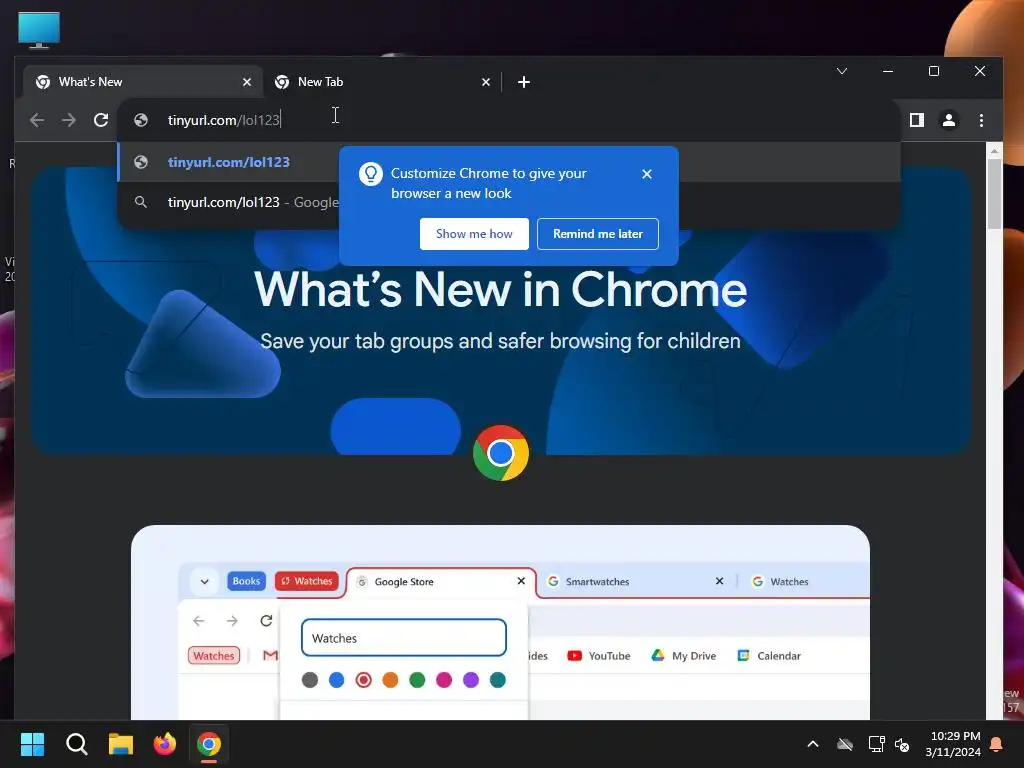Screen dimensions: 1024x768
Task: Close the New Tab tab
Action: 486,82
